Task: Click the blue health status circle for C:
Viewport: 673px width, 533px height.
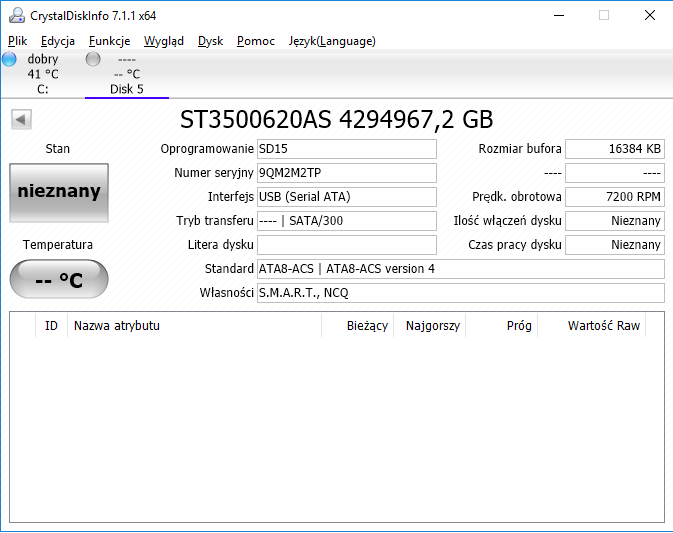Action: [9, 59]
